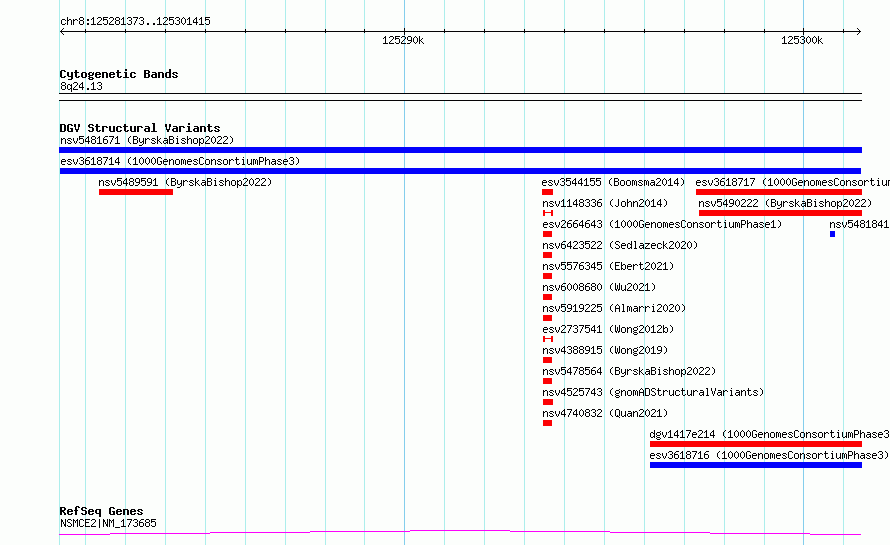Open esv2664643 (1000GenomesConsortiumPhase1) variant
The height and width of the screenshot is (545, 890).
pyautogui.click(x=662, y=224)
